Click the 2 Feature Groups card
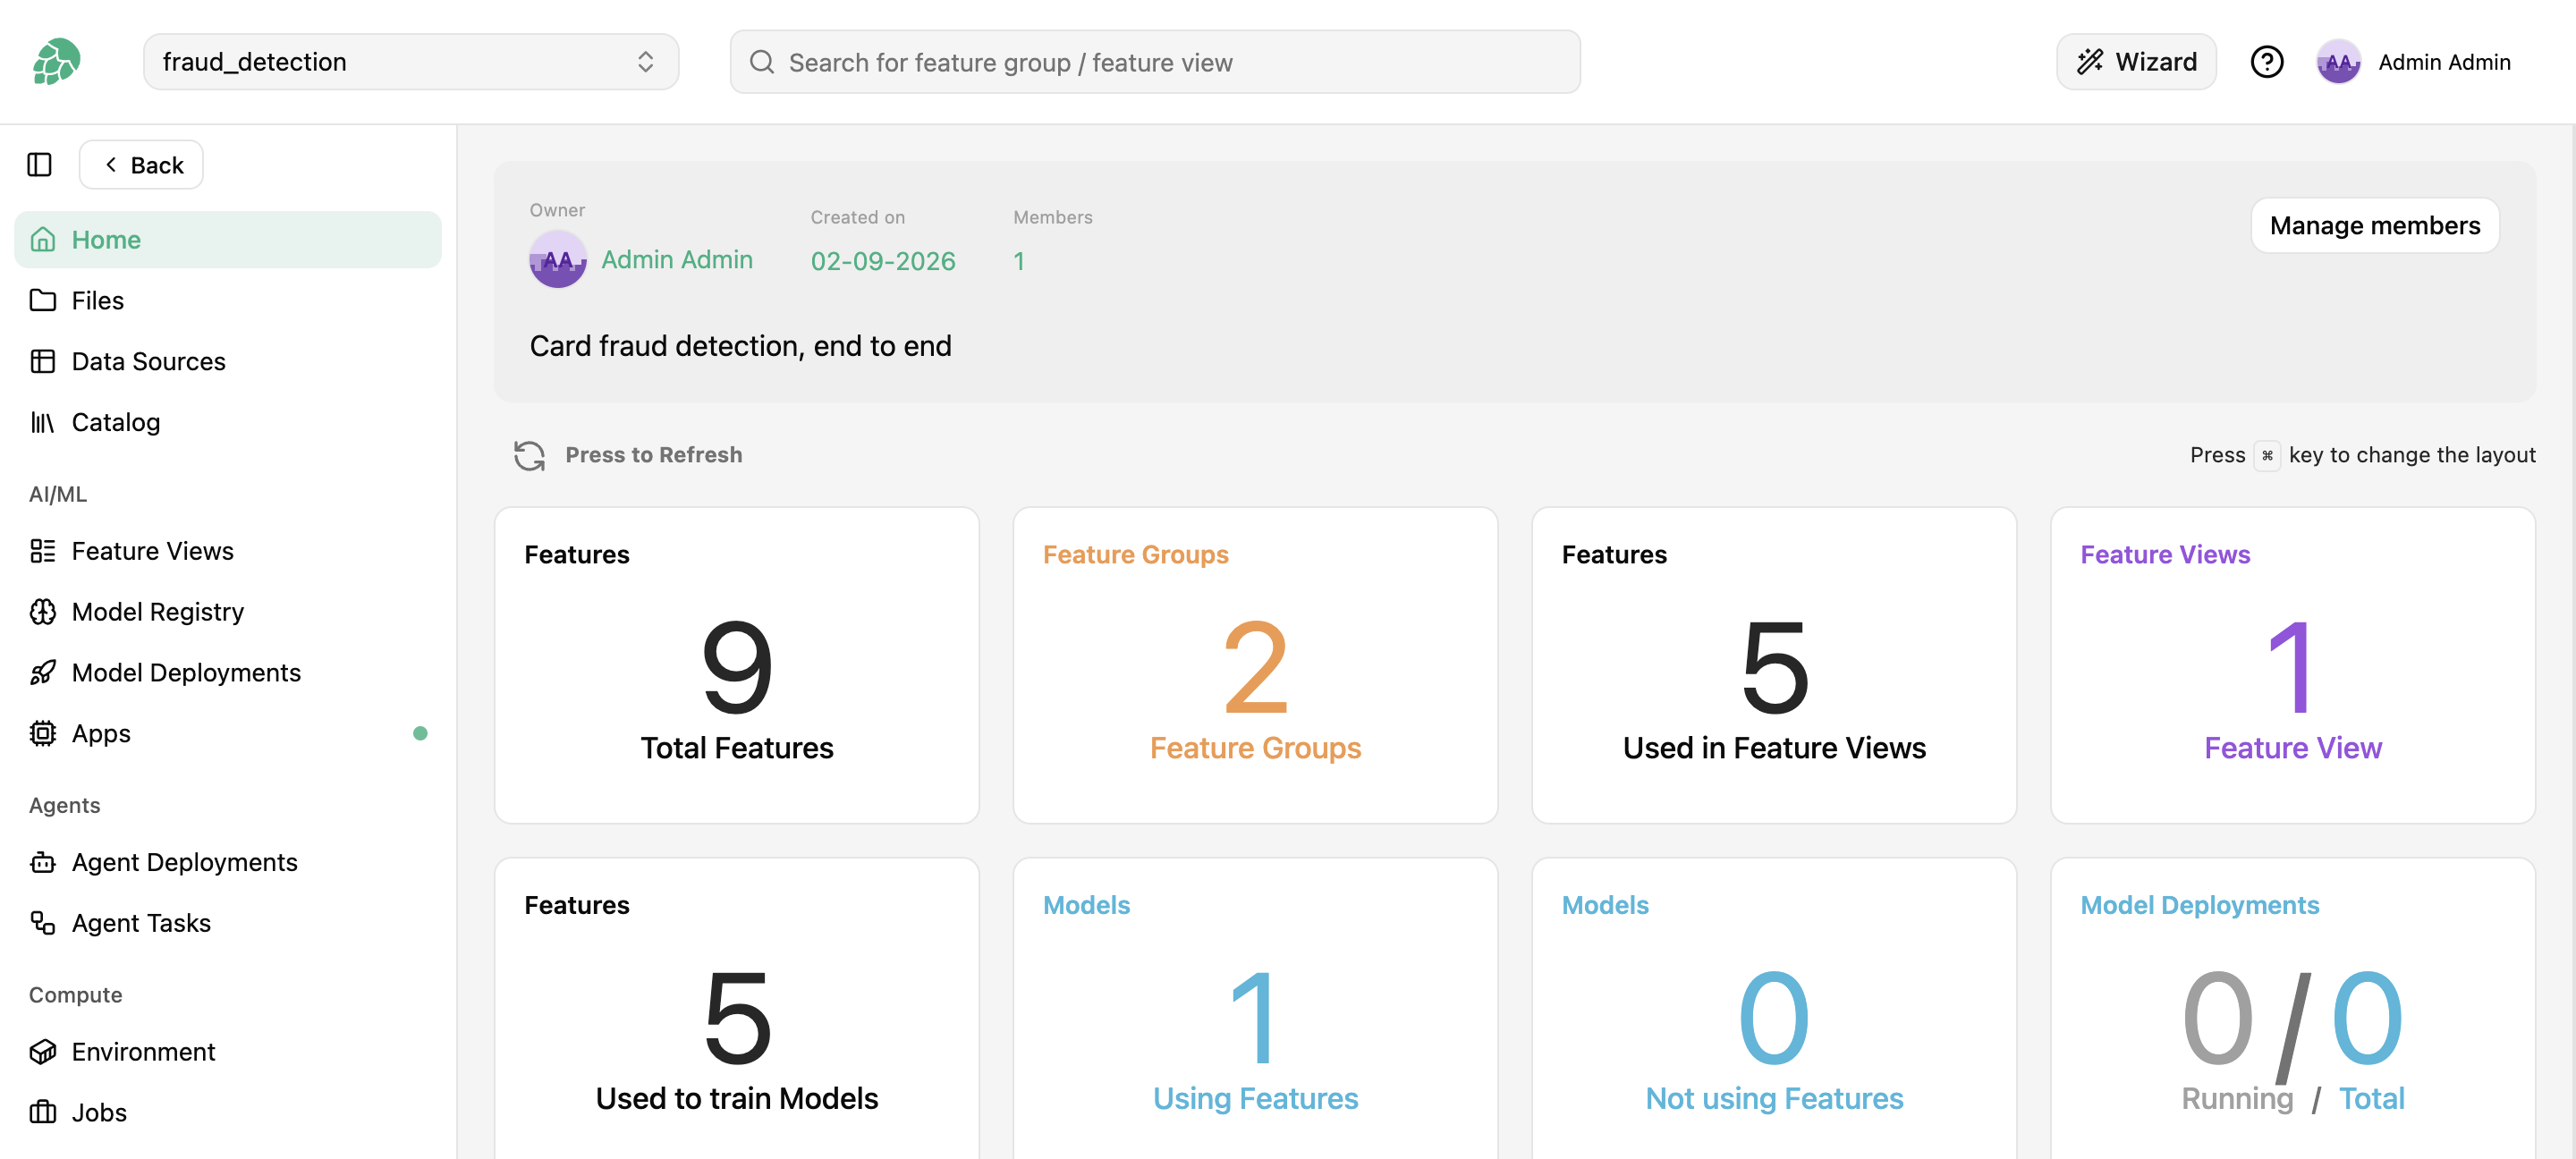The image size is (2576, 1159). click(1255, 665)
